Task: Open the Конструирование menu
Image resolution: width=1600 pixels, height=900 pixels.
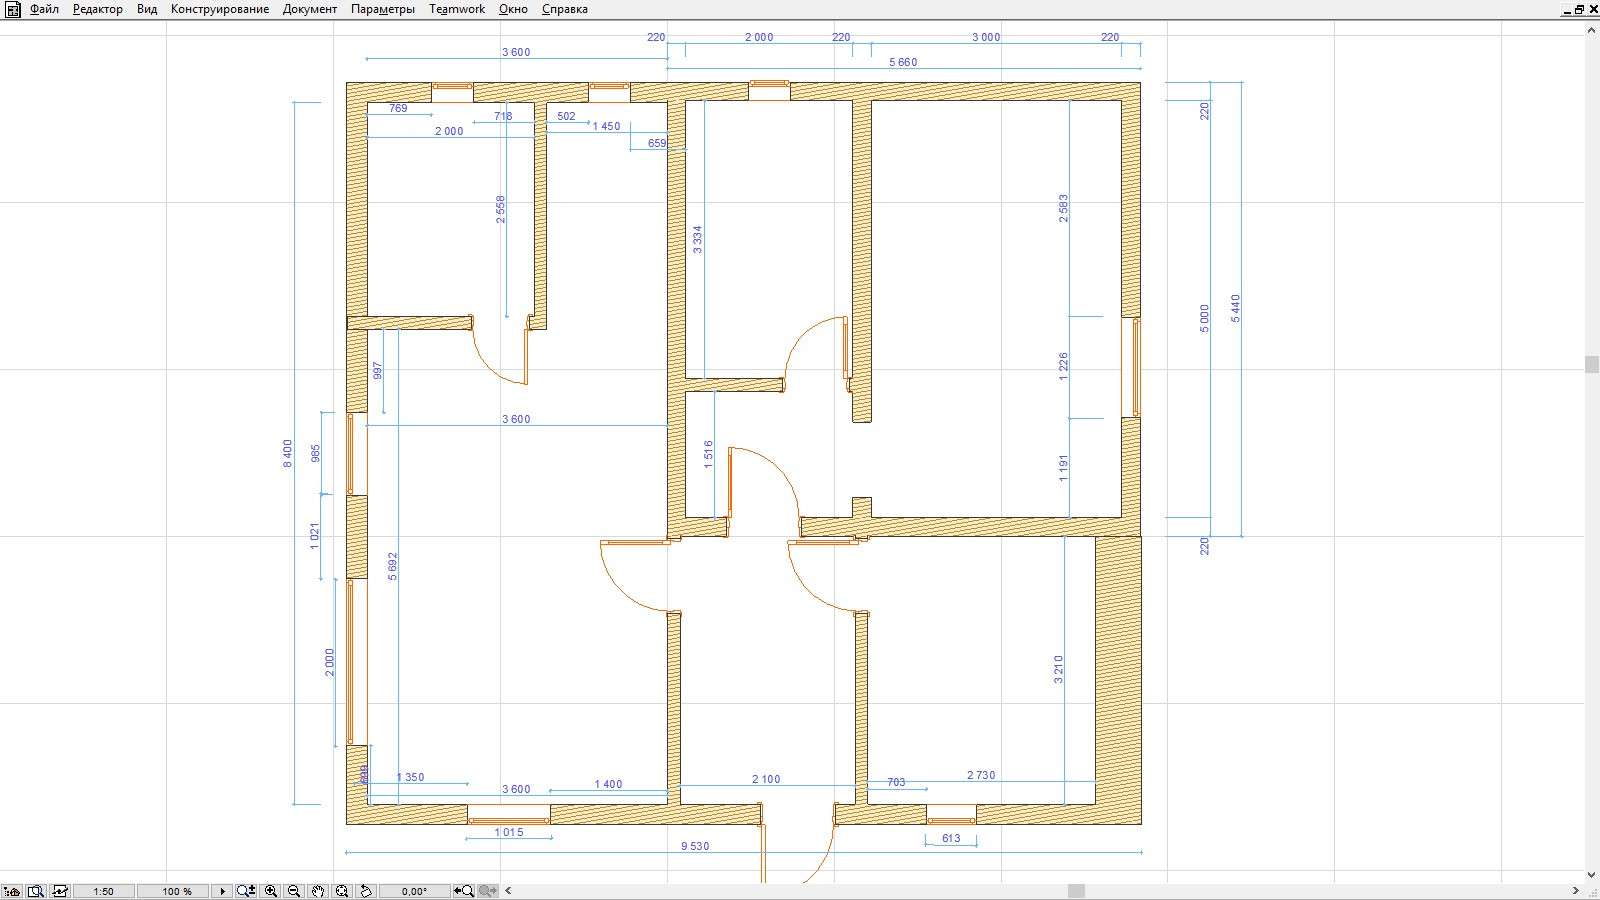Action: (x=220, y=9)
